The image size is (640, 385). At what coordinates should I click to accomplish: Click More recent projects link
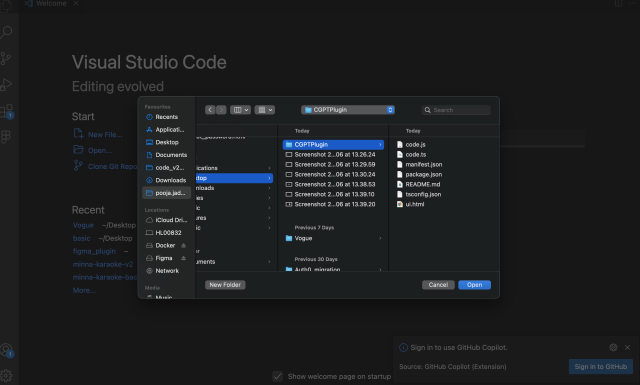[84, 290]
